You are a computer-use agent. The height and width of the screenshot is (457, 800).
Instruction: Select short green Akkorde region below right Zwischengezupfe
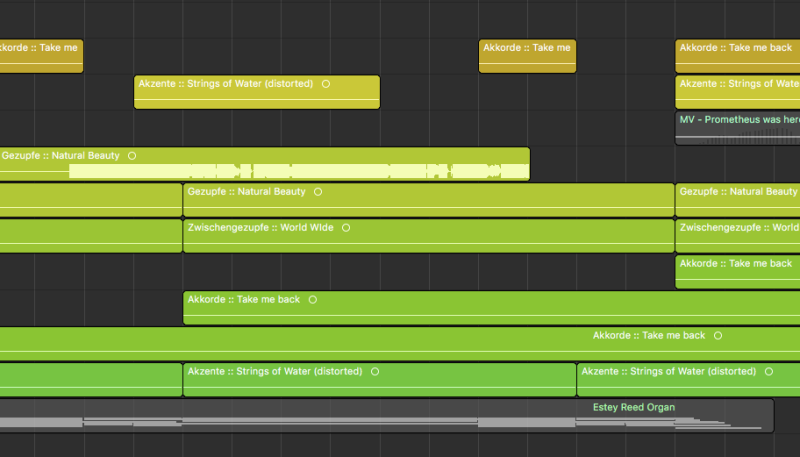coord(738,272)
